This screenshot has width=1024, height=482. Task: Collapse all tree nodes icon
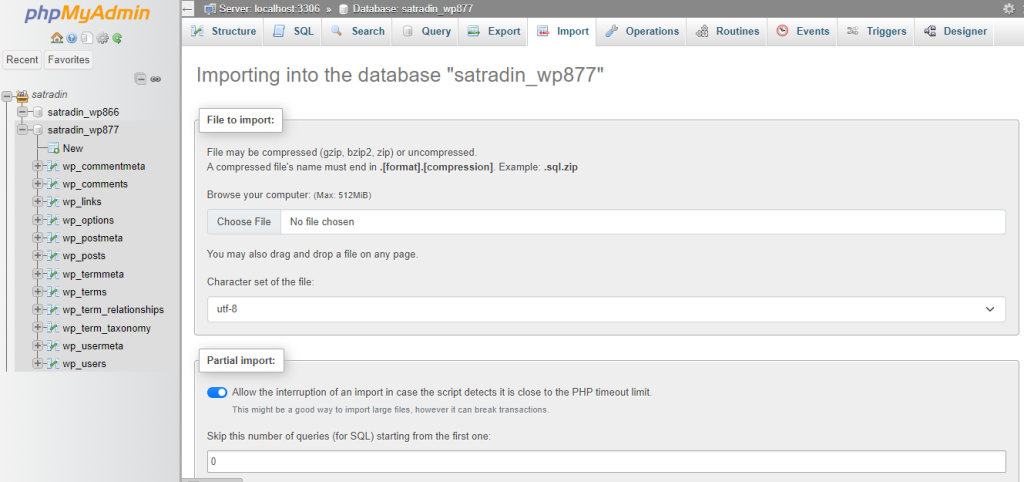(140, 78)
